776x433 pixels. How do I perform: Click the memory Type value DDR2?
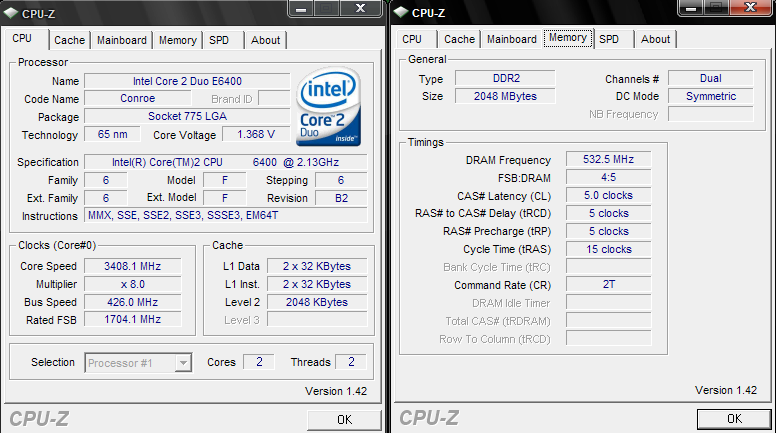tap(506, 78)
